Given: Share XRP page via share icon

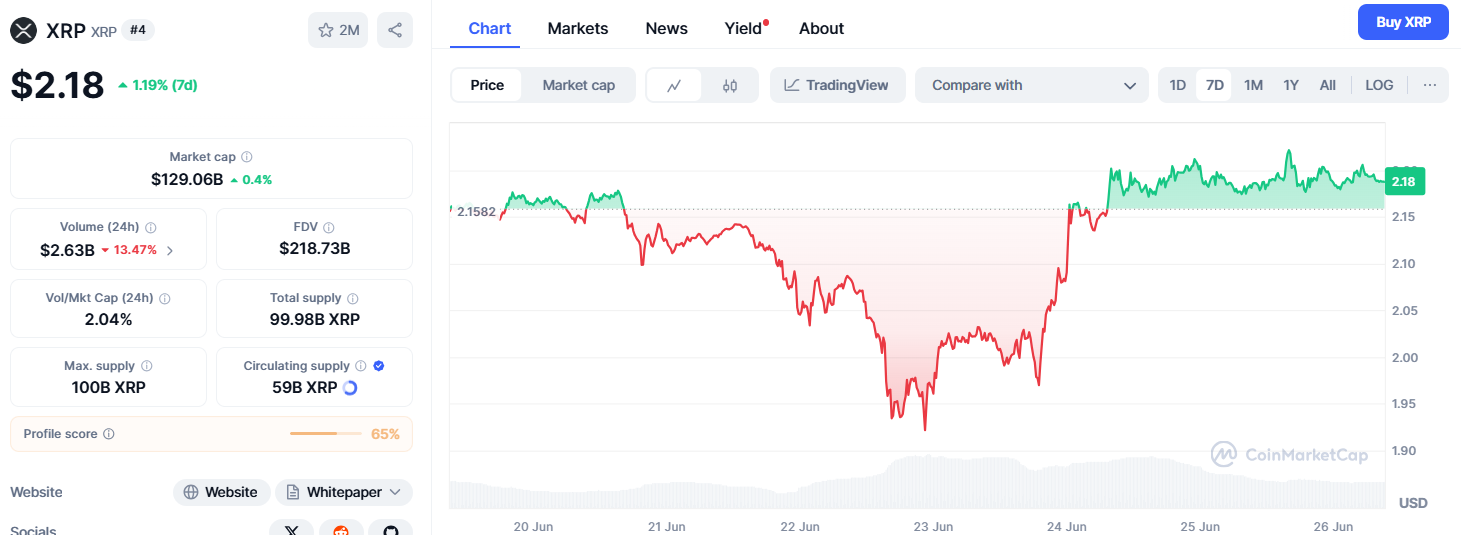Looking at the screenshot, I should click(395, 30).
